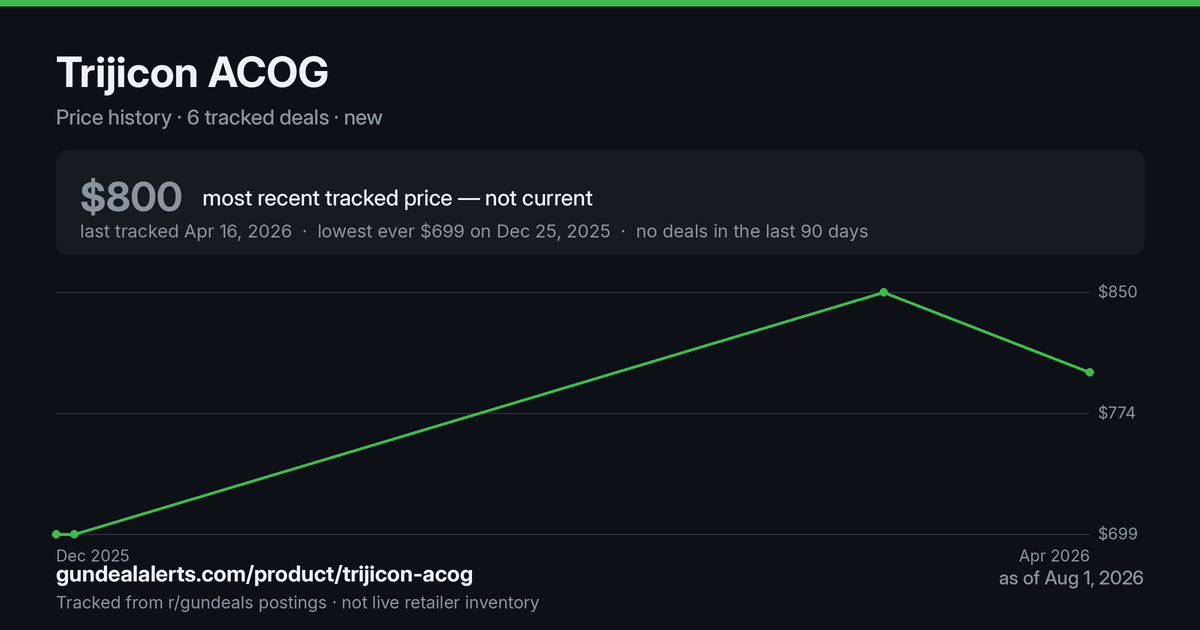The image size is (1200, 630).
Task: Click 'Tracked from r/gundeals postings' footer
Action: pos(191,602)
